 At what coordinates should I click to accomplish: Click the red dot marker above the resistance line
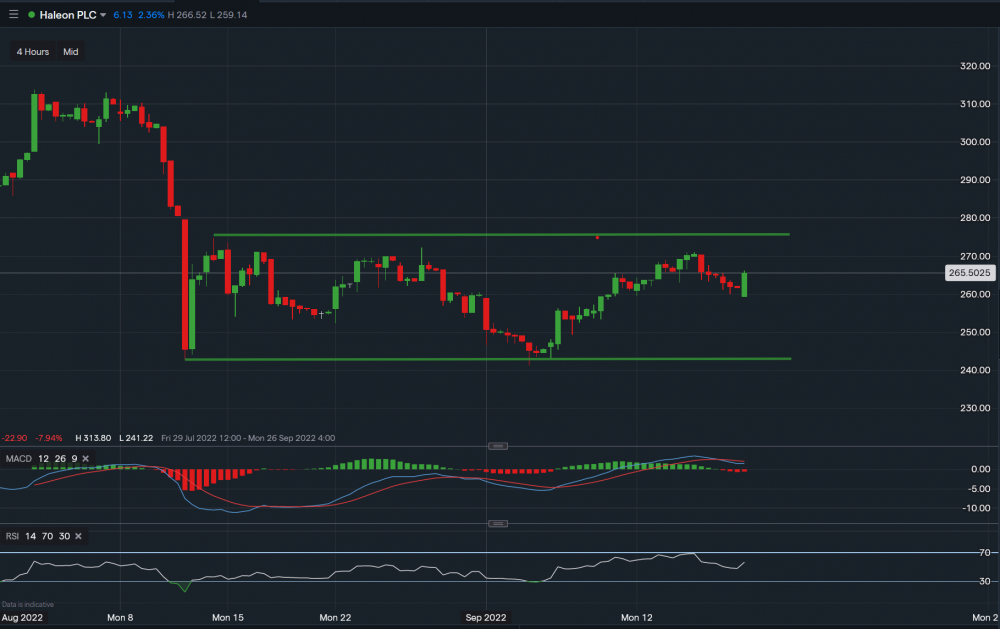597,237
